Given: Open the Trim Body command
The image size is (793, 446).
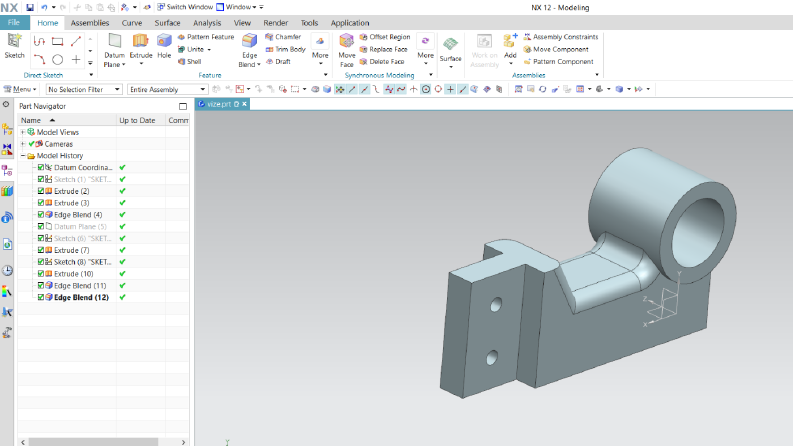Looking at the screenshot, I should 286,50.
